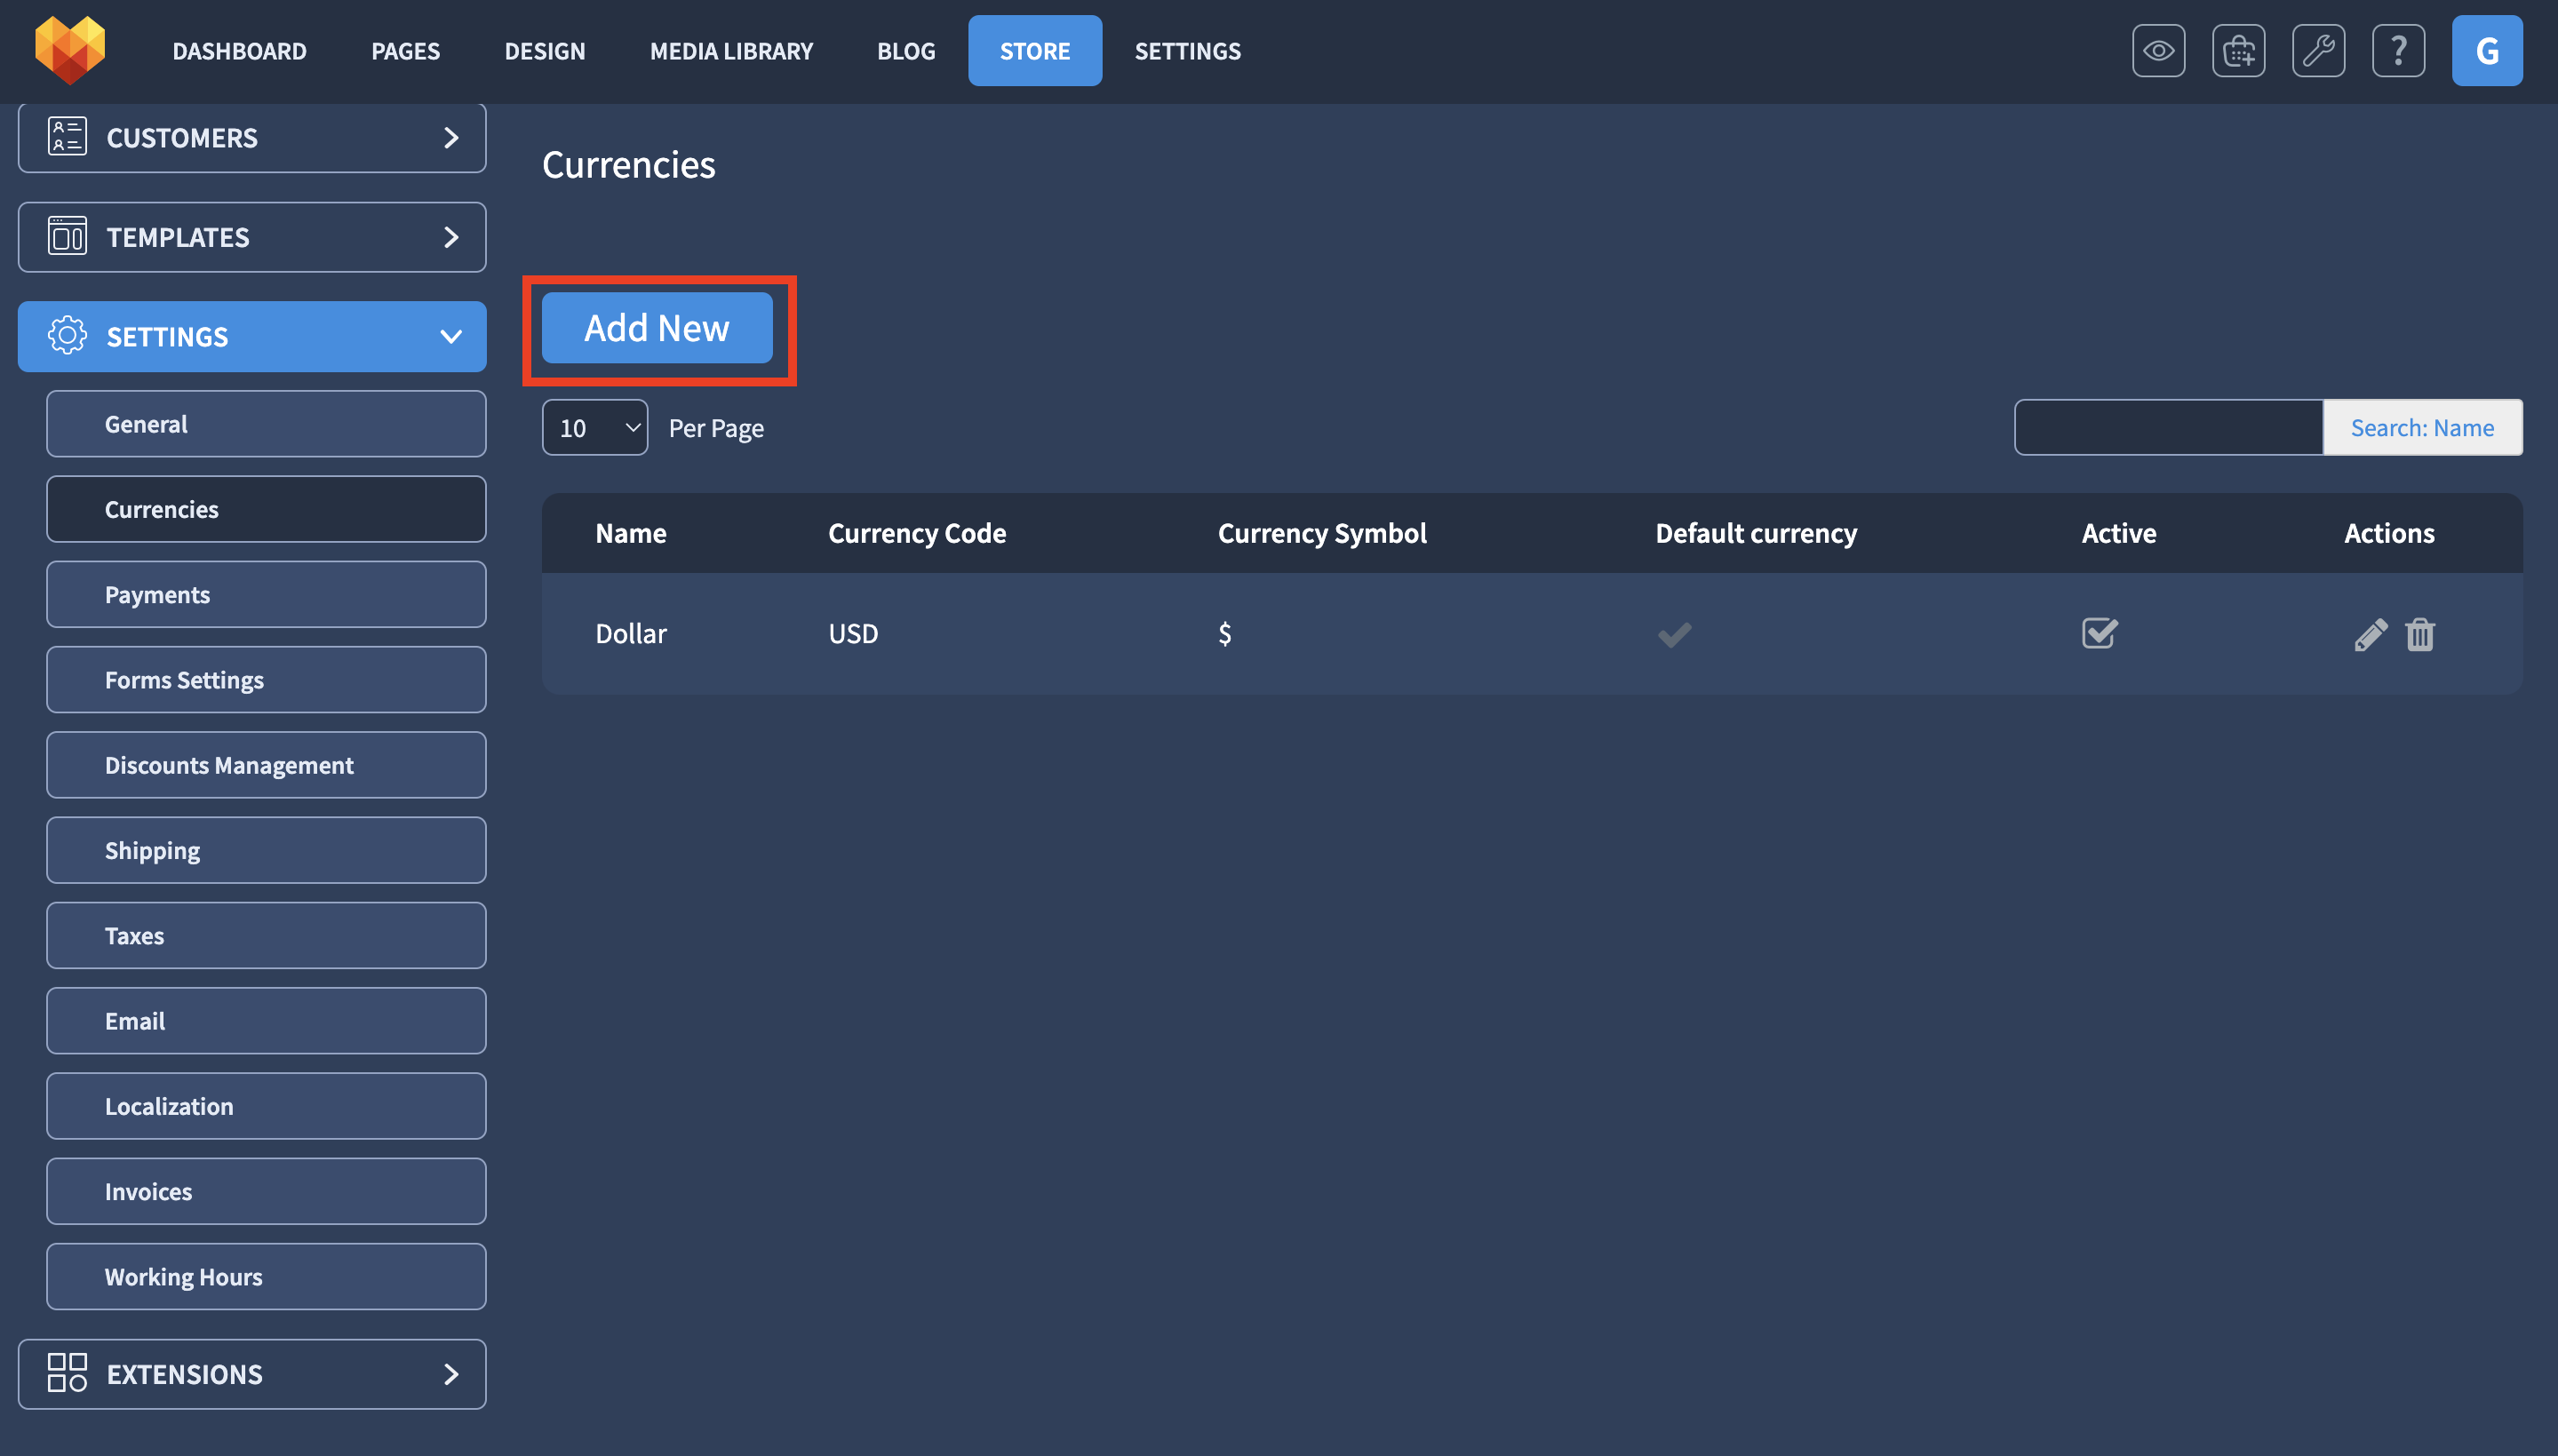Click the Currencies page heading

tap(628, 164)
